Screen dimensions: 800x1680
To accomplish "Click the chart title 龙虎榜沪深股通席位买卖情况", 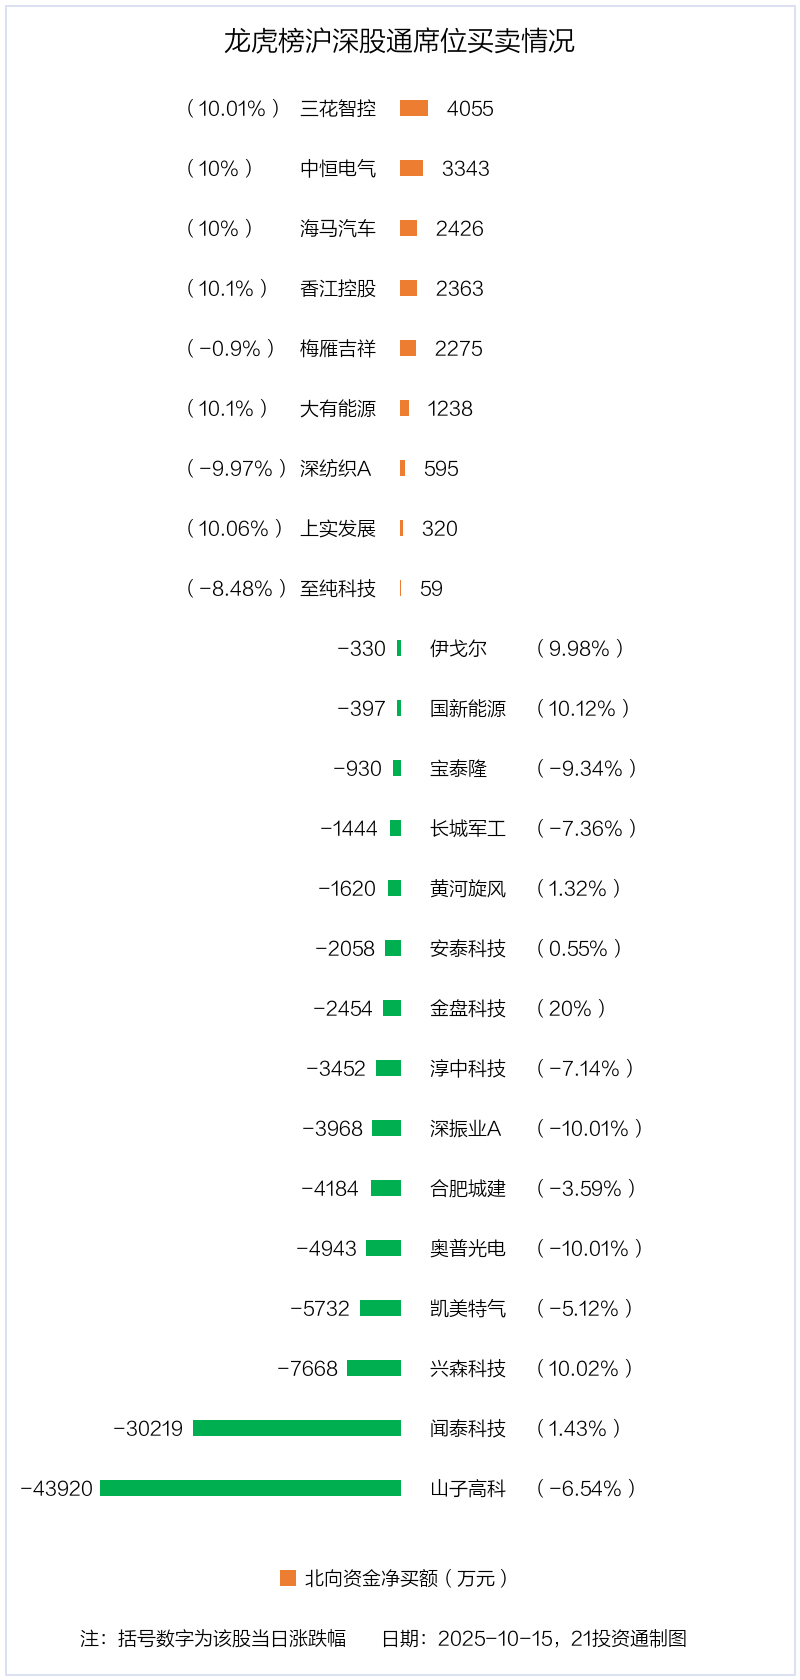I will pos(399,41).
